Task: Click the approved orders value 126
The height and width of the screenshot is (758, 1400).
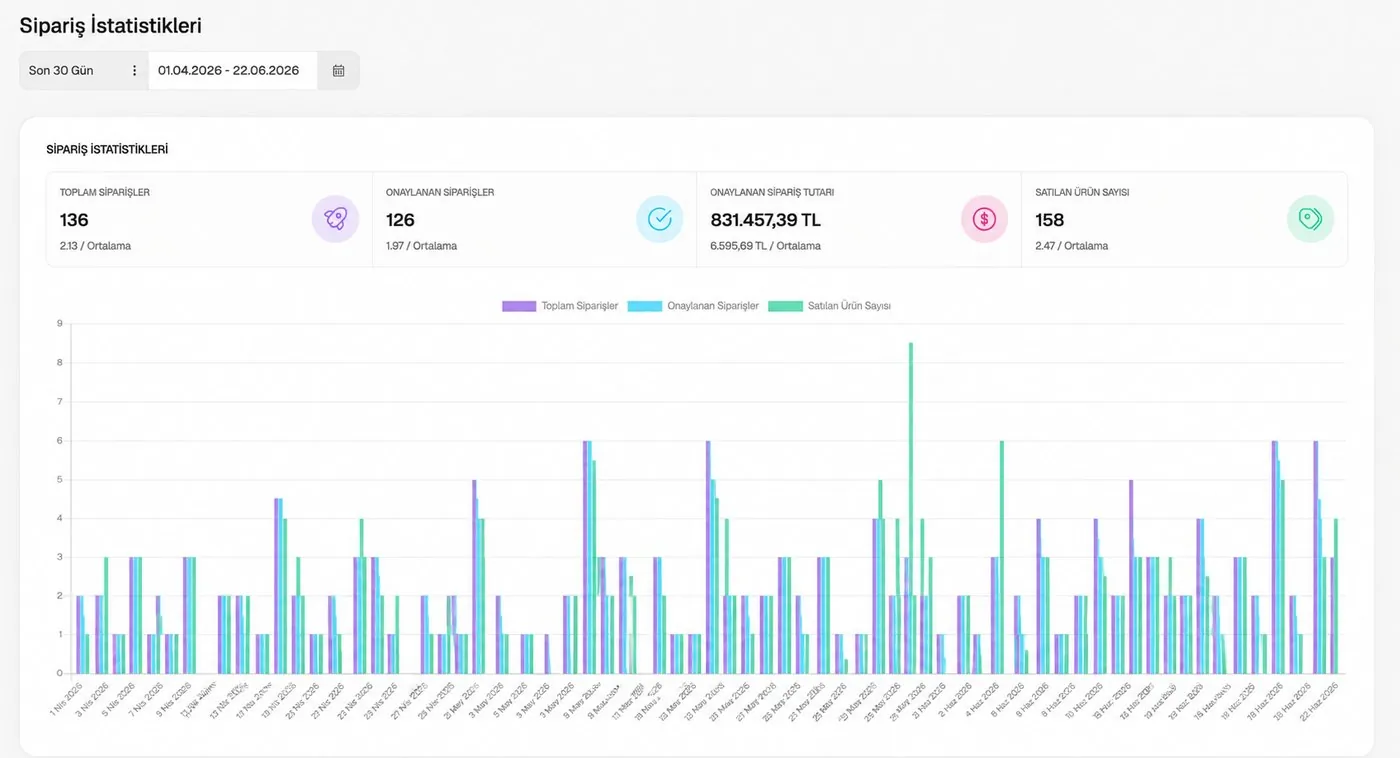Action: 400,220
